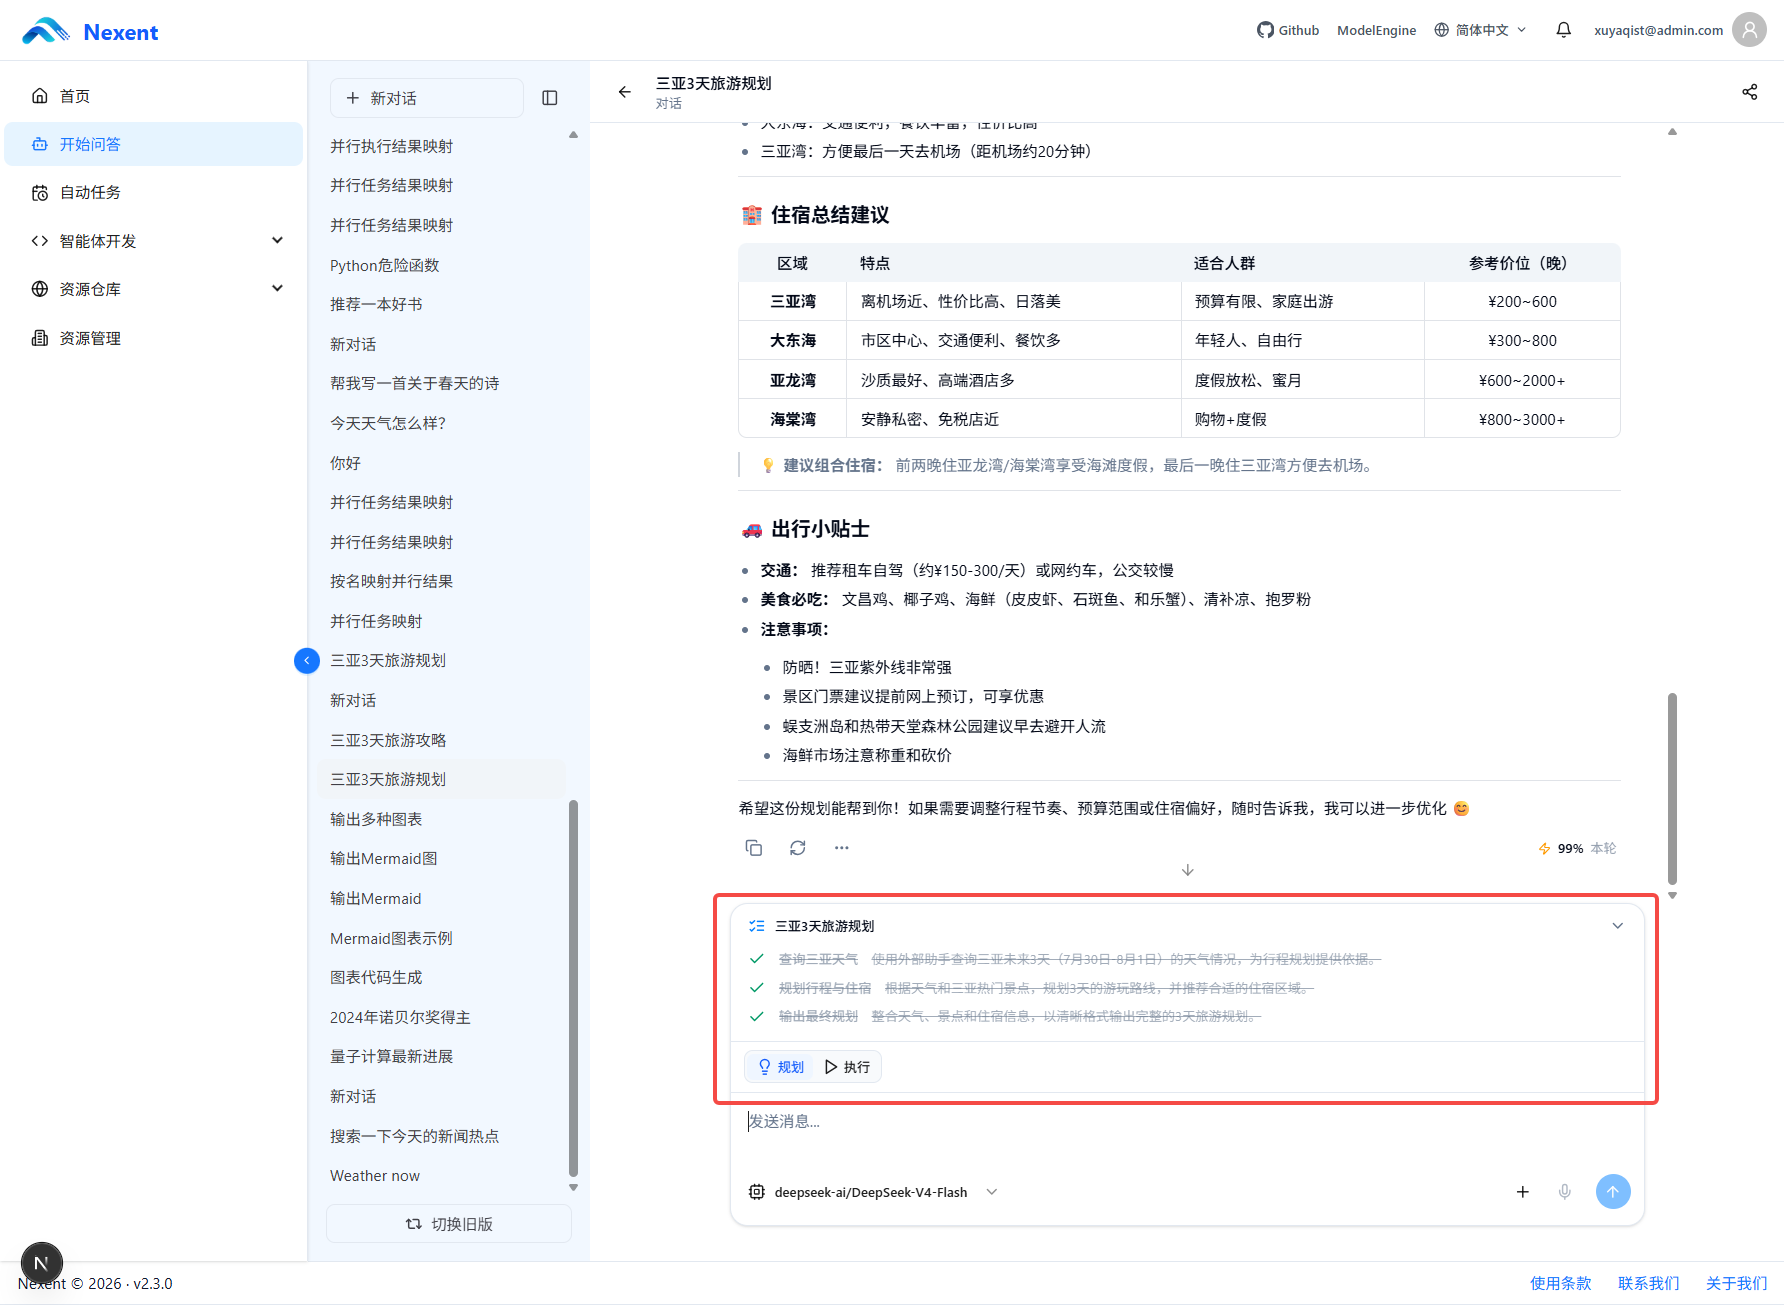The width and height of the screenshot is (1784, 1305).
Task: Share this conversation
Action: pyautogui.click(x=1749, y=92)
